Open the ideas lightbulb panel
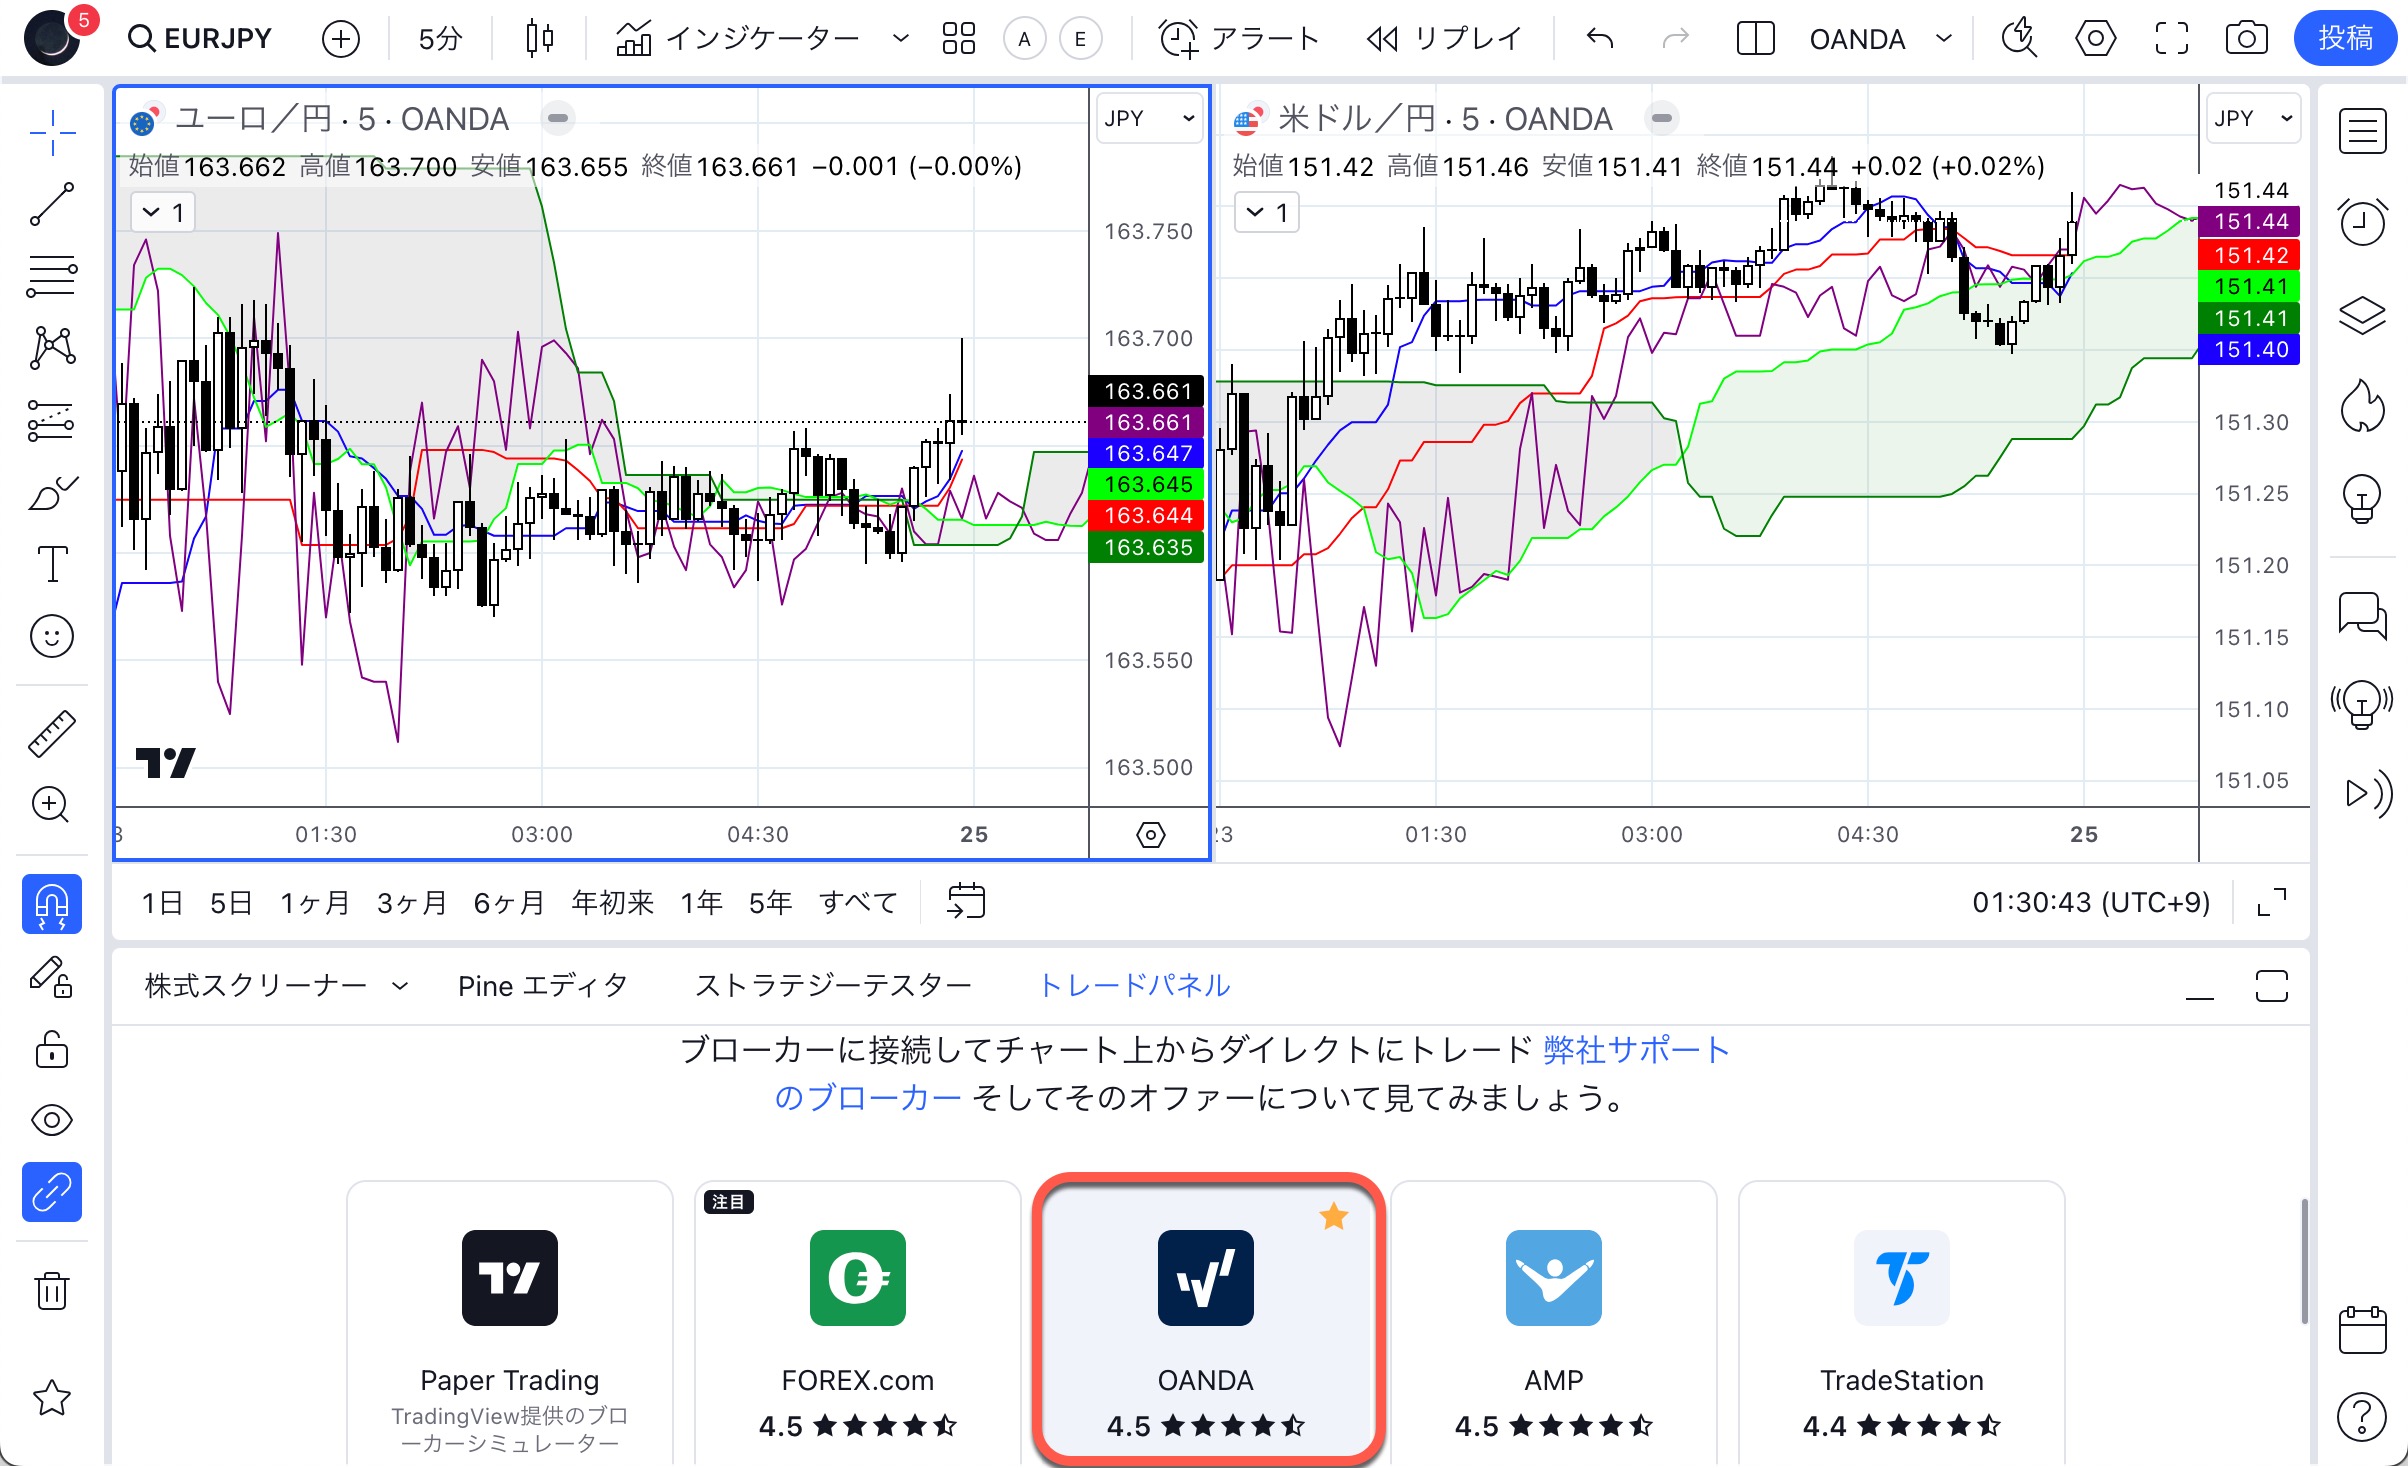Image resolution: width=2408 pixels, height=1468 pixels. [x=2362, y=498]
